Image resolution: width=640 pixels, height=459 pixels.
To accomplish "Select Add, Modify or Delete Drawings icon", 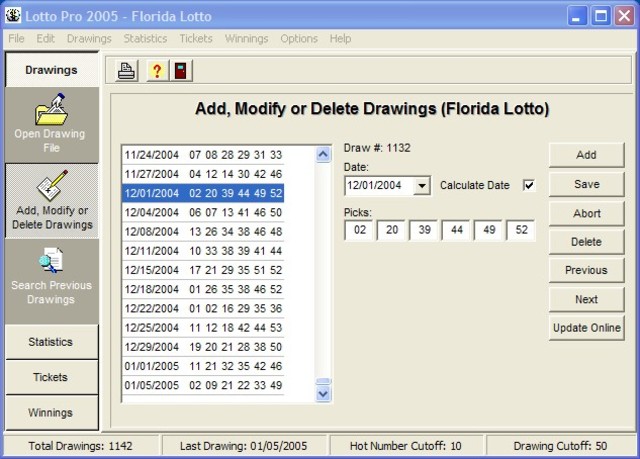I will click(x=52, y=186).
